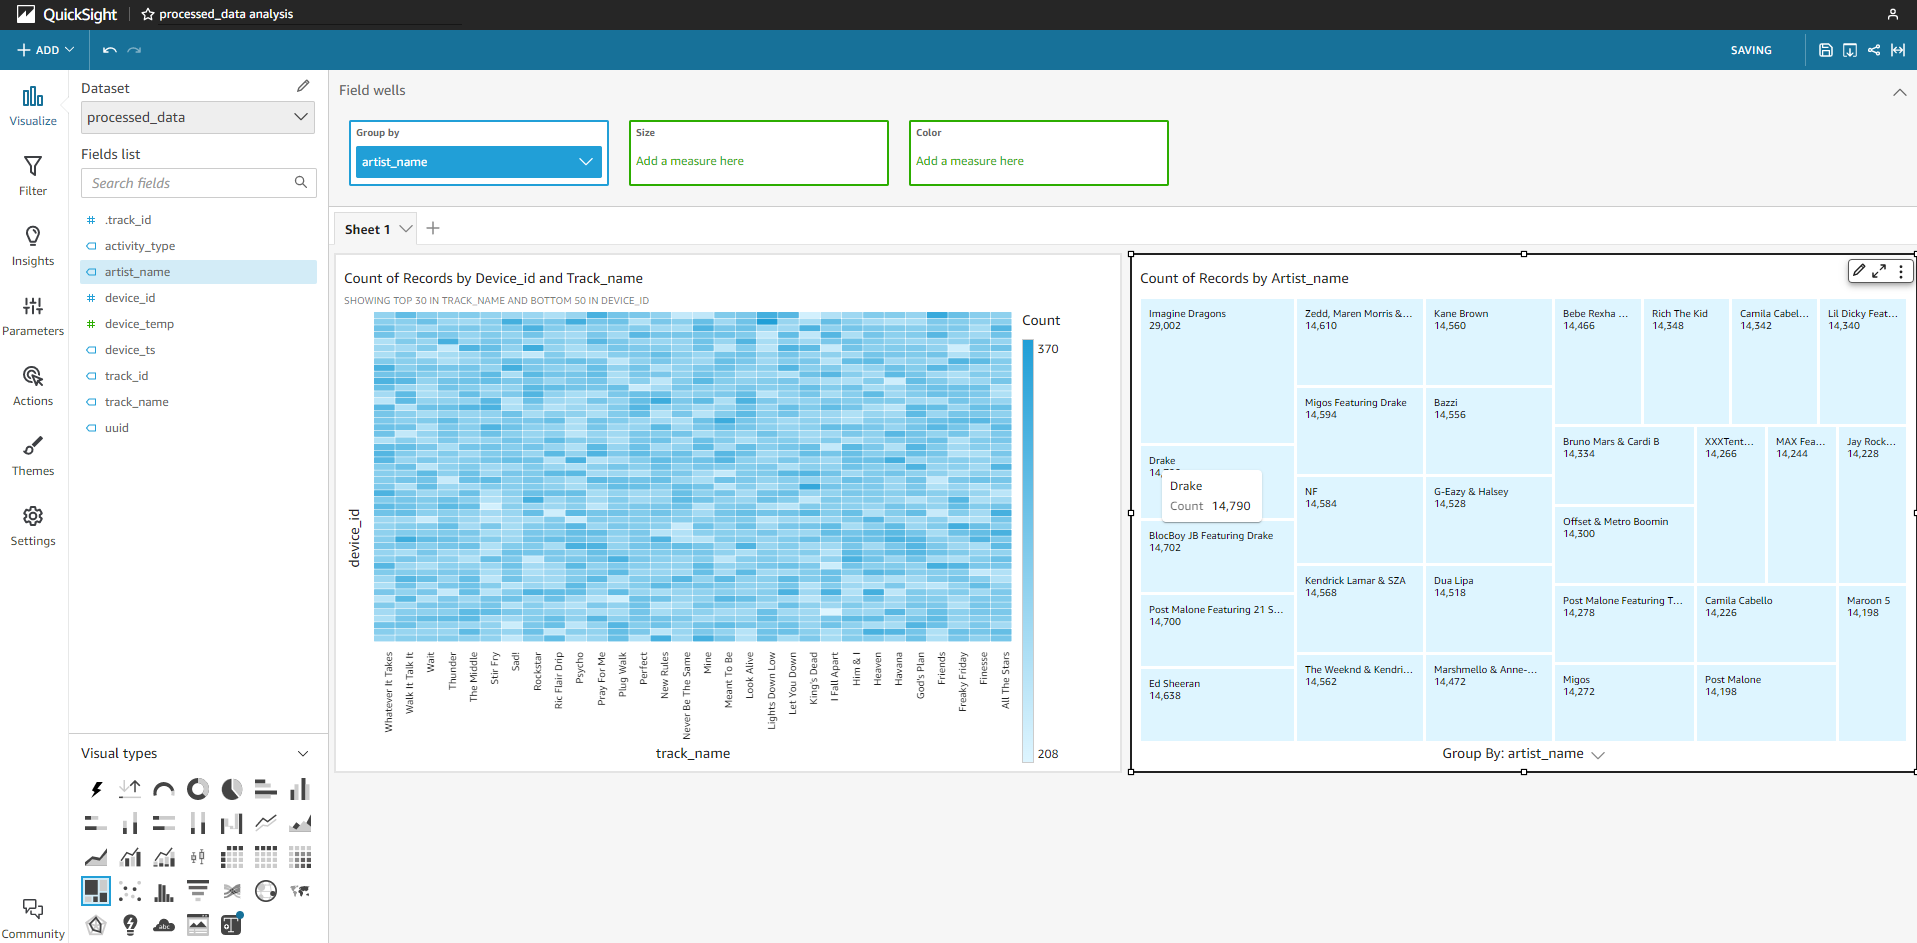Select the word cloud visual type
This screenshot has width=1917, height=943.
pyautogui.click(x=164, y=925)
